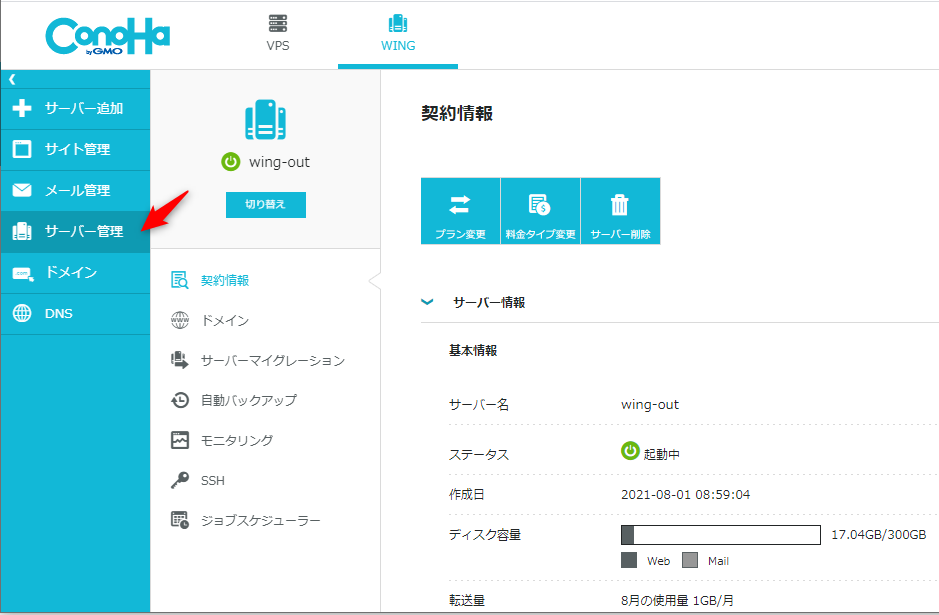The height and width of the screenshot is (615, 939).
Task: Switch to the VPS tab
Action: [x=278, y=34]
